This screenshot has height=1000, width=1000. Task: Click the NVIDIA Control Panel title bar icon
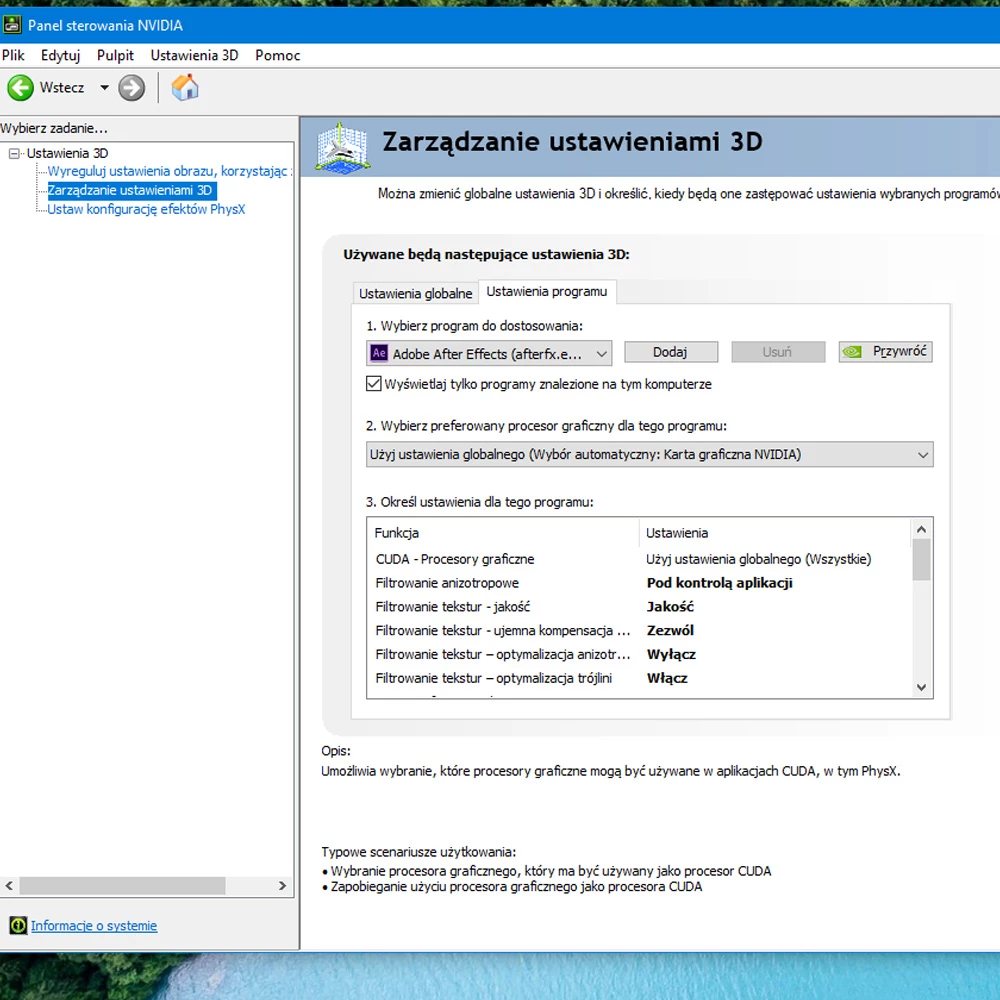pyautogui.click(x=11, y=25)
